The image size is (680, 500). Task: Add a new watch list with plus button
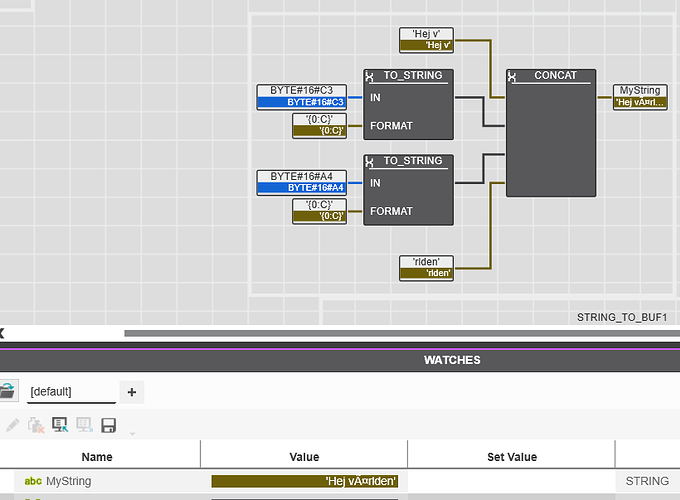131,392
